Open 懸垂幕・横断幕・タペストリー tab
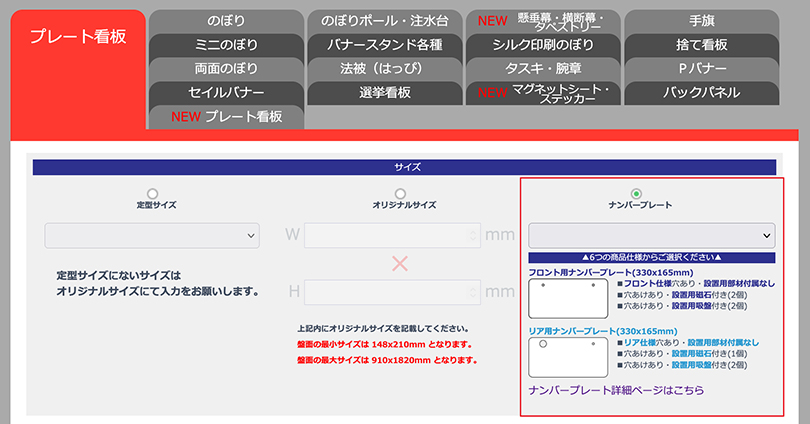 point(543,21)
